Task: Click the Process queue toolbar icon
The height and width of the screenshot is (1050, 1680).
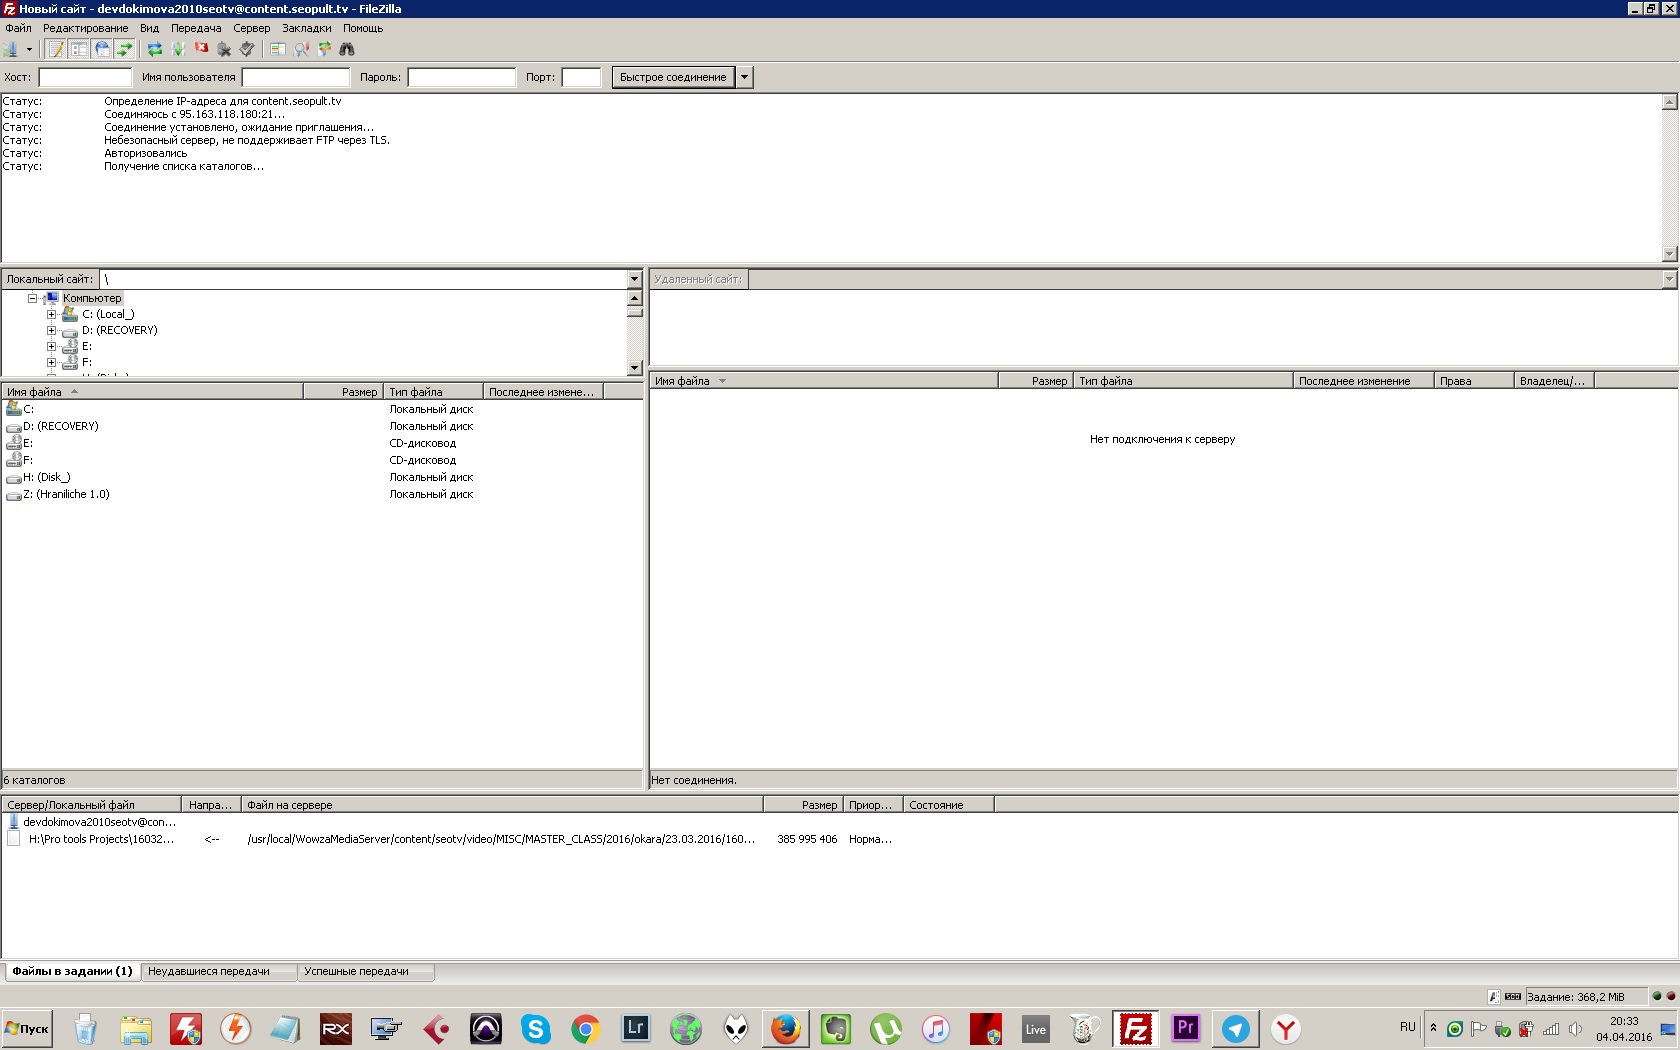Action: click(178, 49)
